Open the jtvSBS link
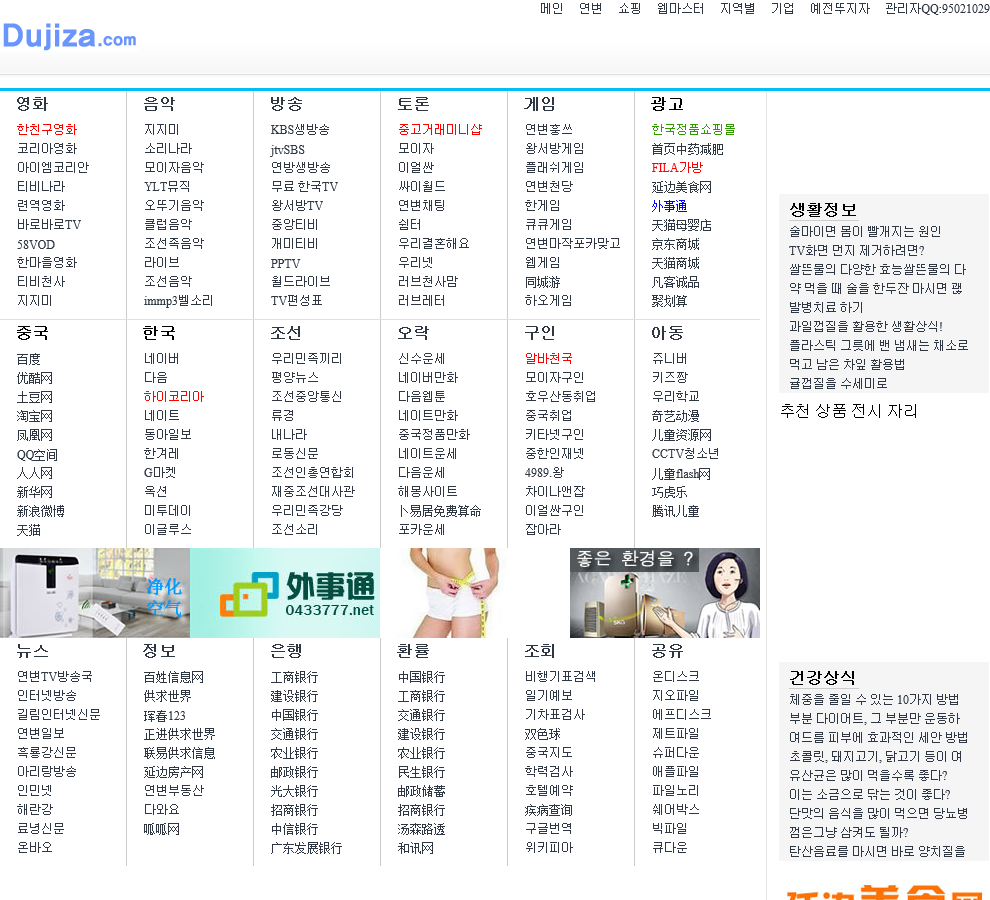The height and width of the screenshot is (900, 990). tap(287, 149)
